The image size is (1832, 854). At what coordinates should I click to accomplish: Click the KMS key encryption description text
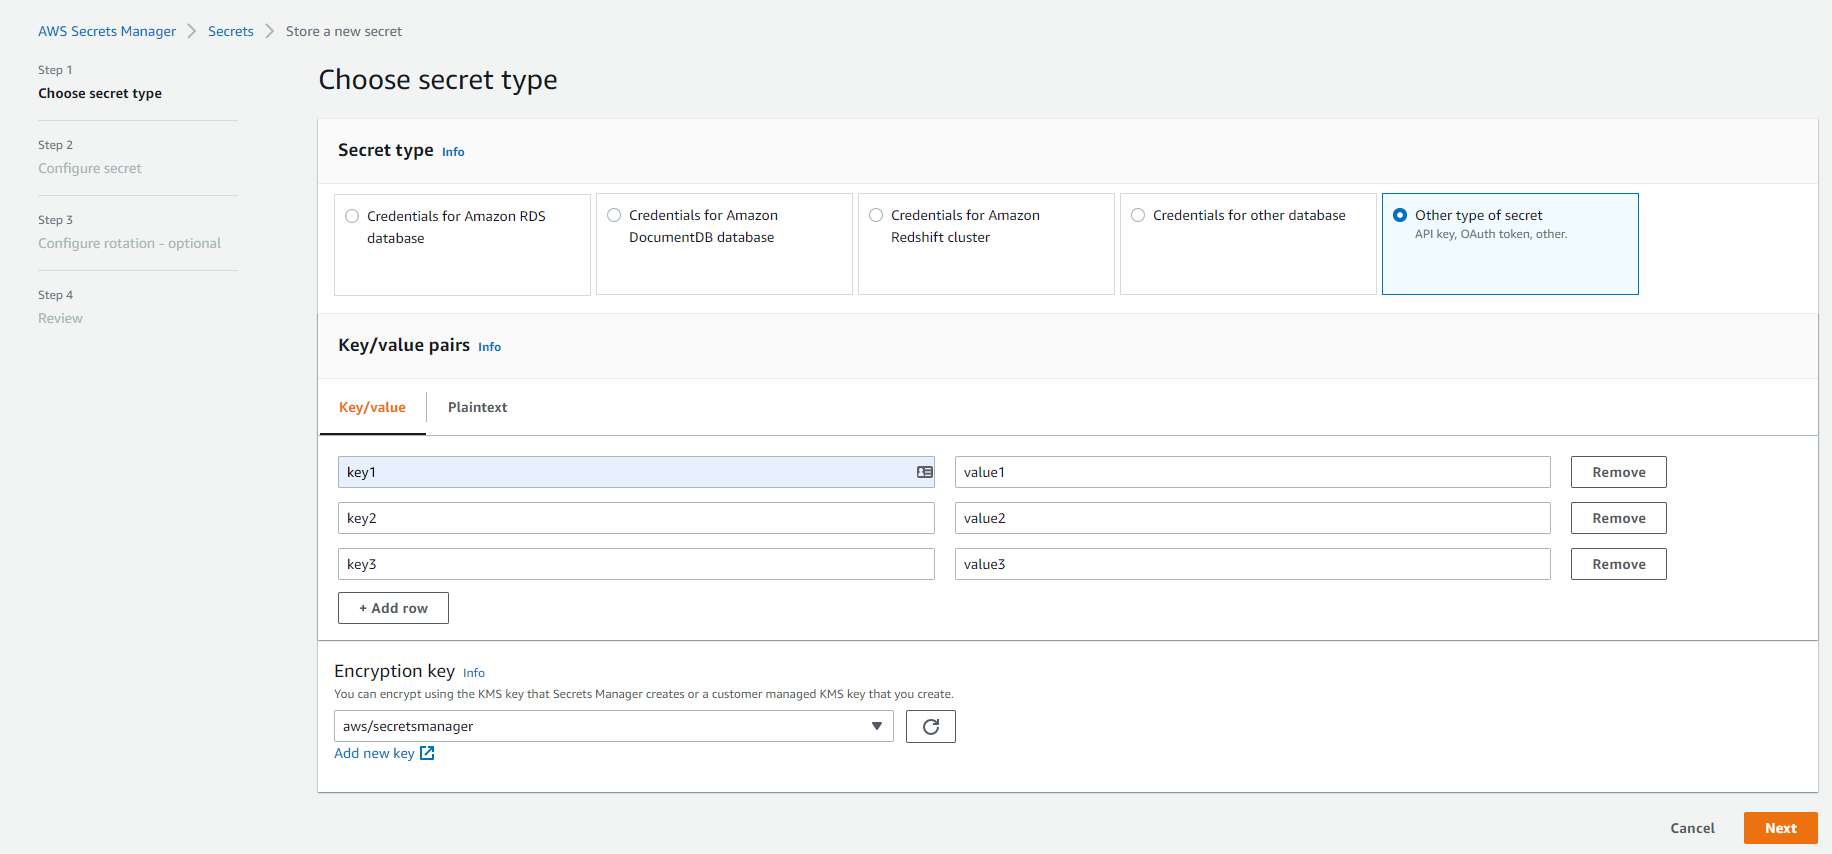coord(644,694)
